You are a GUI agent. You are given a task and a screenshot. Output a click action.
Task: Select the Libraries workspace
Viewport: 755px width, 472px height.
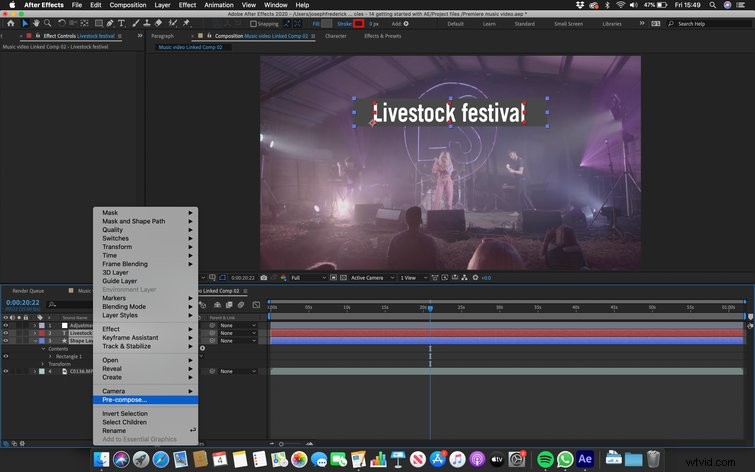612,24
